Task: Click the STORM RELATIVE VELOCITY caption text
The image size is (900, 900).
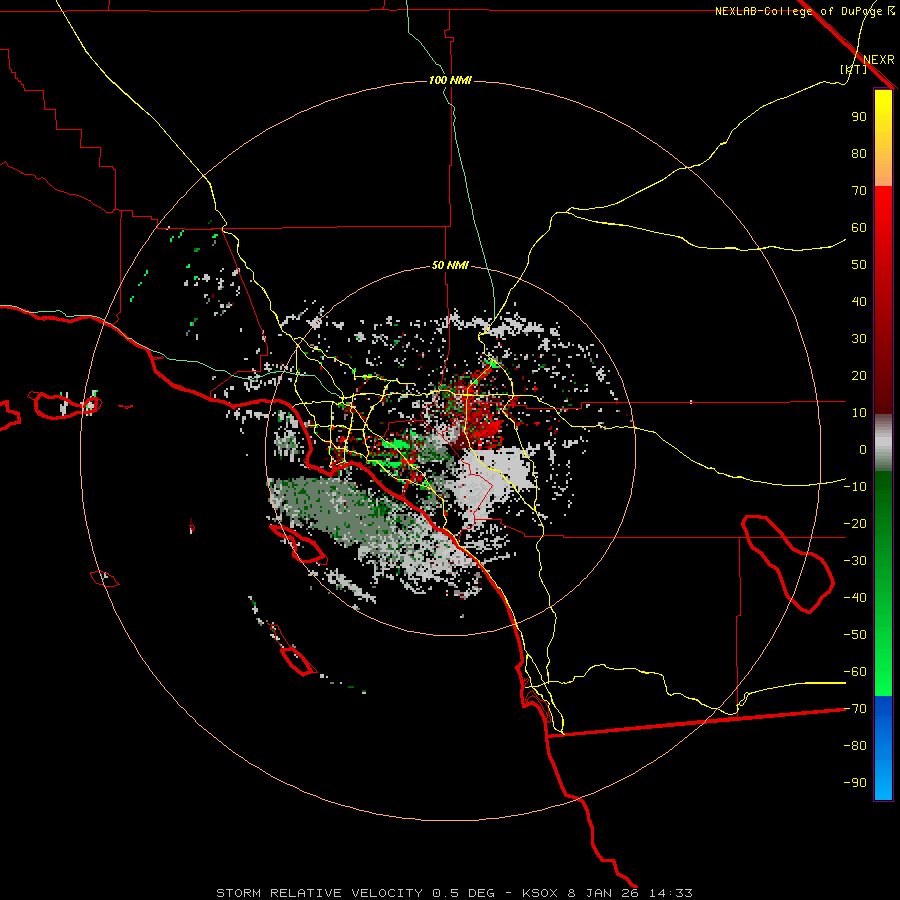Action: [321, 893]
